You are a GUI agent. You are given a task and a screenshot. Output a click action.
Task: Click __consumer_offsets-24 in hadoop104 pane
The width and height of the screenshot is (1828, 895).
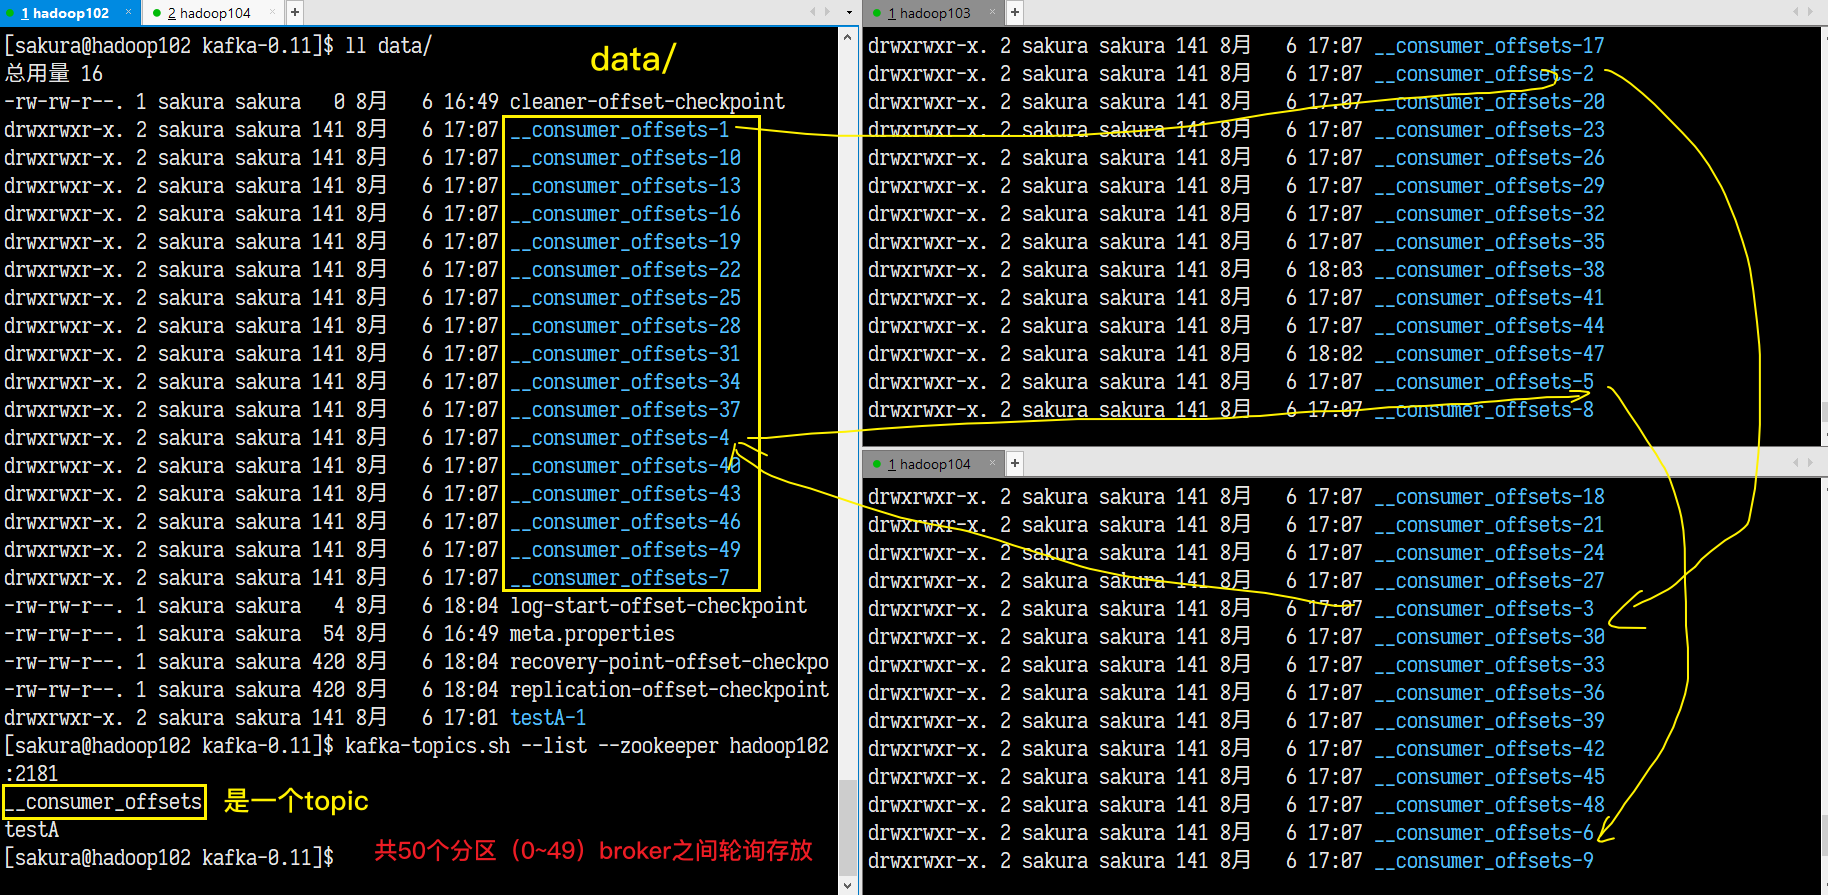click(x=1489, y=553)
